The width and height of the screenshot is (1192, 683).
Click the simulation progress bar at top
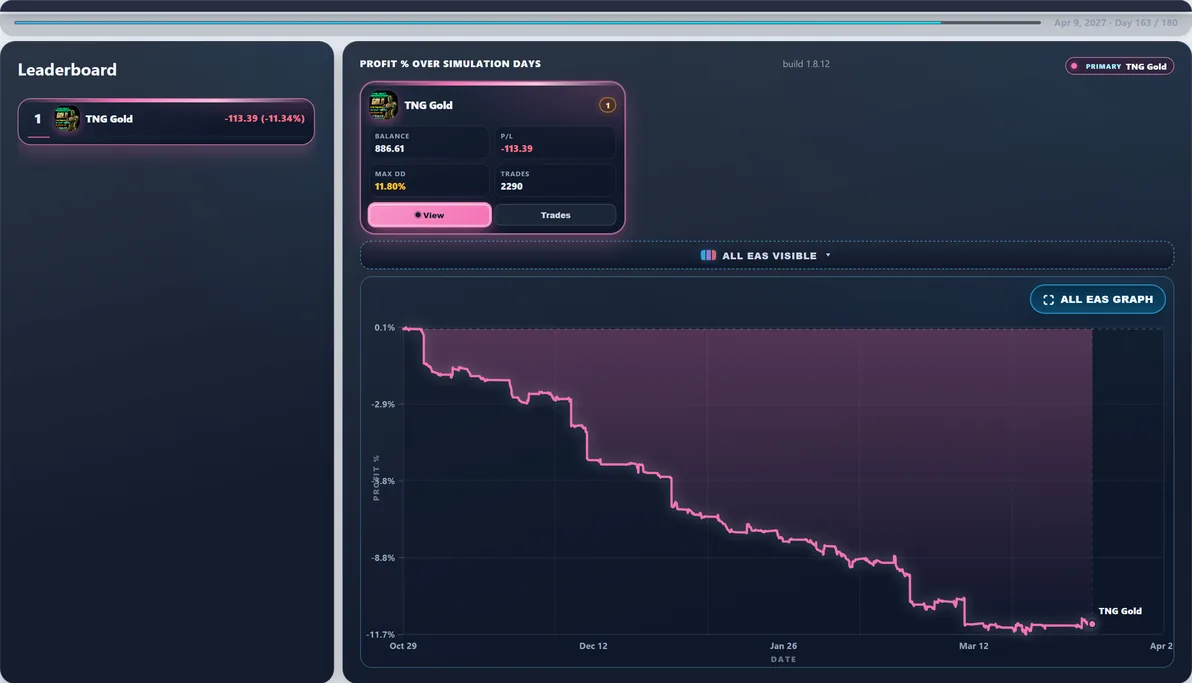527,23
